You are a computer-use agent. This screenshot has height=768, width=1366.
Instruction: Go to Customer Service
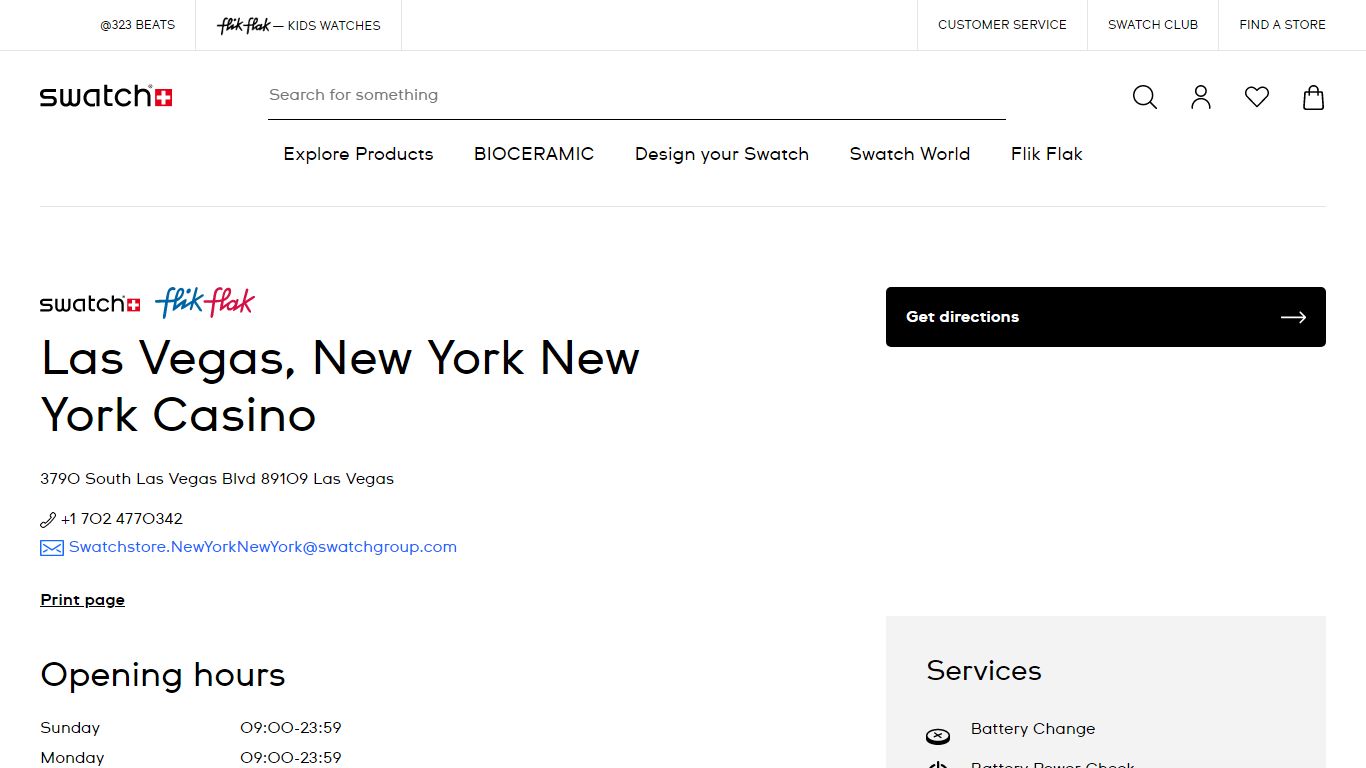coord(1002,25)
